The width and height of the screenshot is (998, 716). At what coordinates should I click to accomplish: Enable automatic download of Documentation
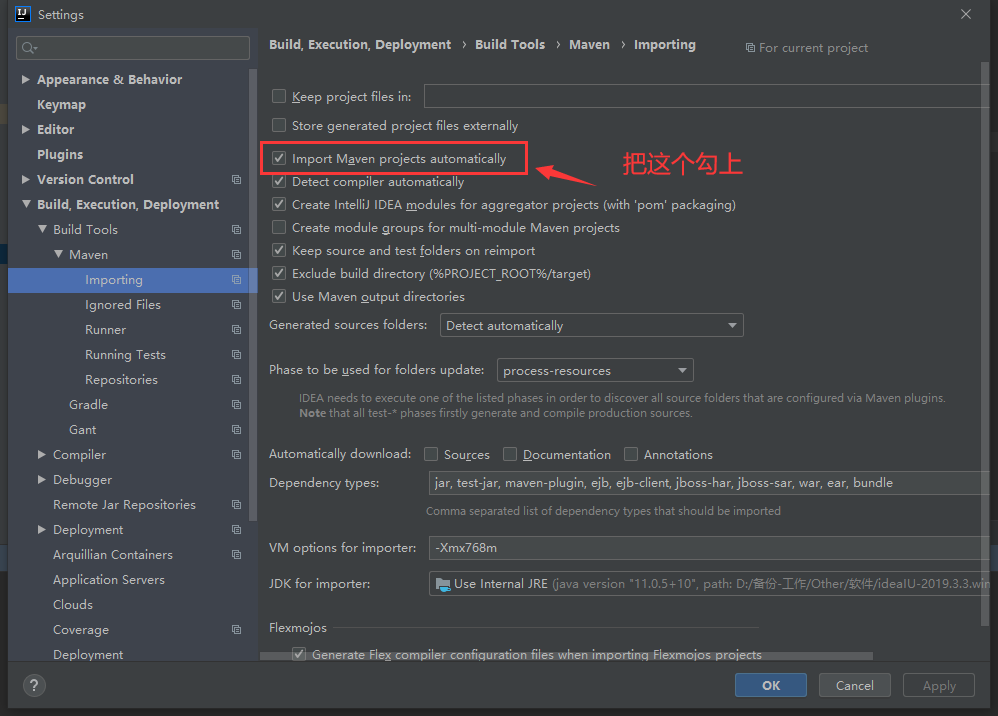pyautogui.click(x=510, y=454)
